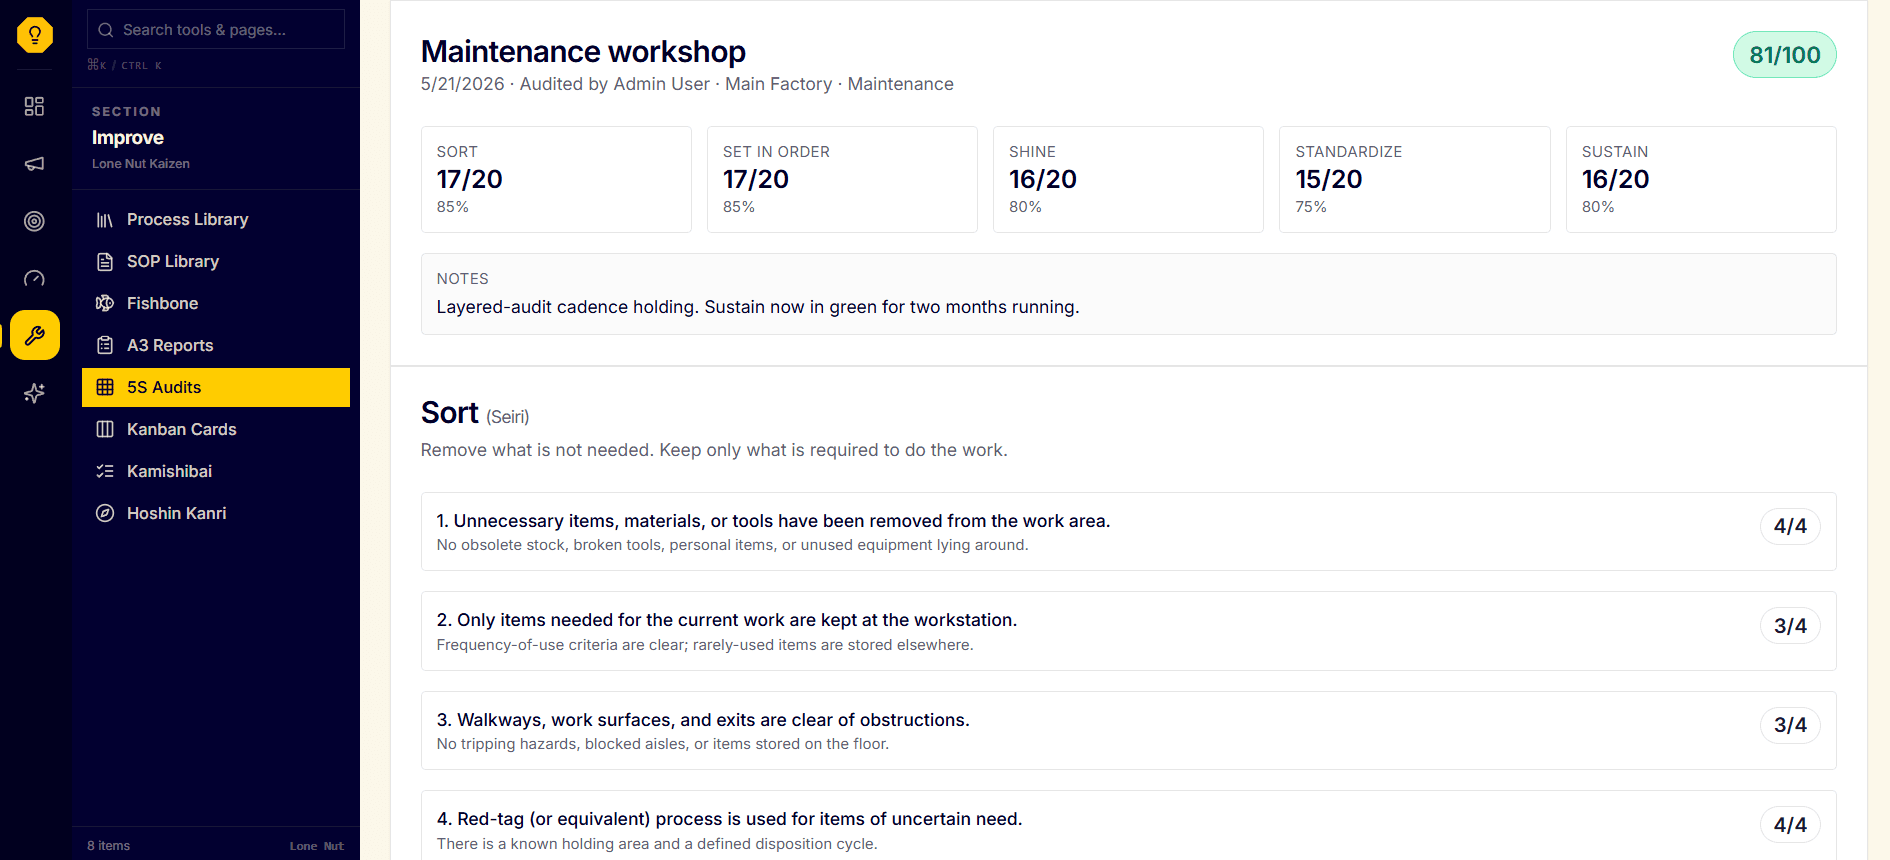Click the Fishbone fish icon
The width and height of the screenshot is (1890, 860).
coord(105,304)
